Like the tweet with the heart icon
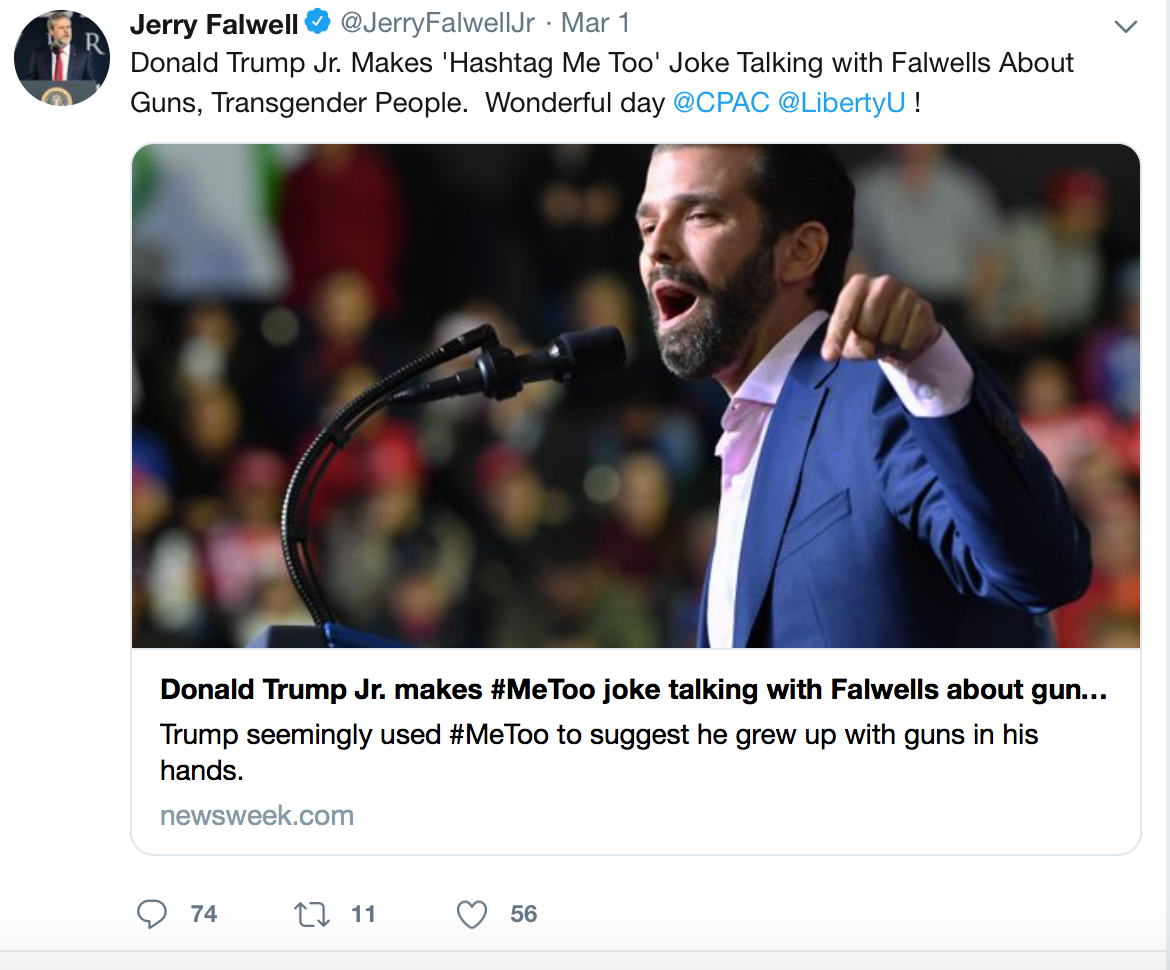The height and width of the screenshot is (970, 1170). [472, 914]
